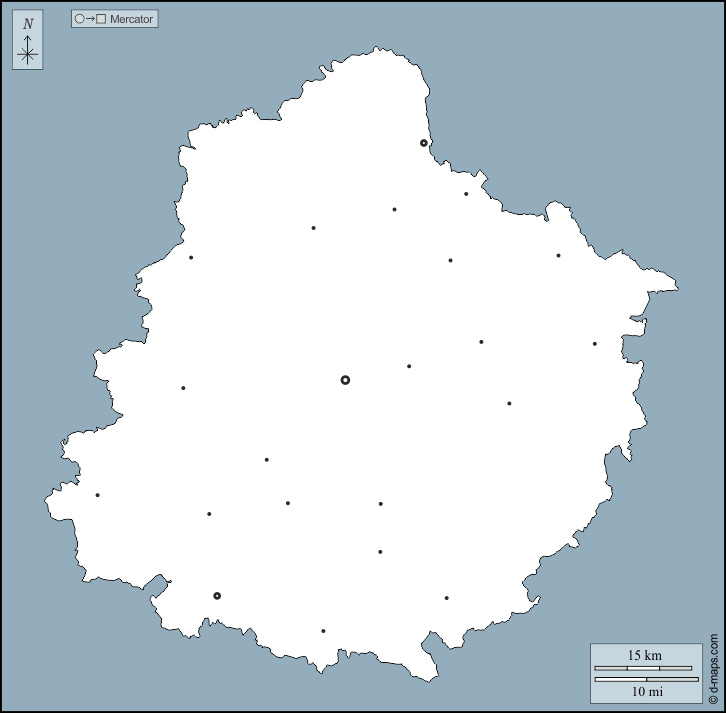Click the circle-to-square projection symbol
Screen dimensions: 726x713
(90, 19)
